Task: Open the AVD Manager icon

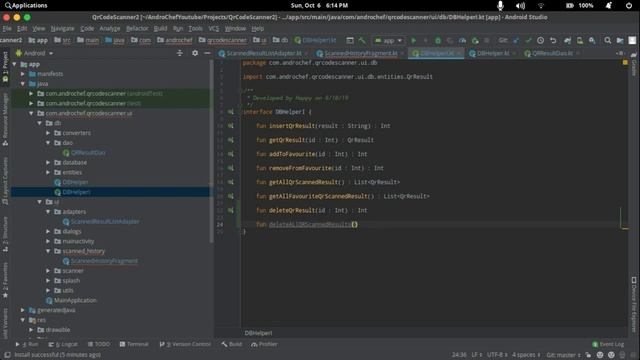Action: (x=580, y=40)
